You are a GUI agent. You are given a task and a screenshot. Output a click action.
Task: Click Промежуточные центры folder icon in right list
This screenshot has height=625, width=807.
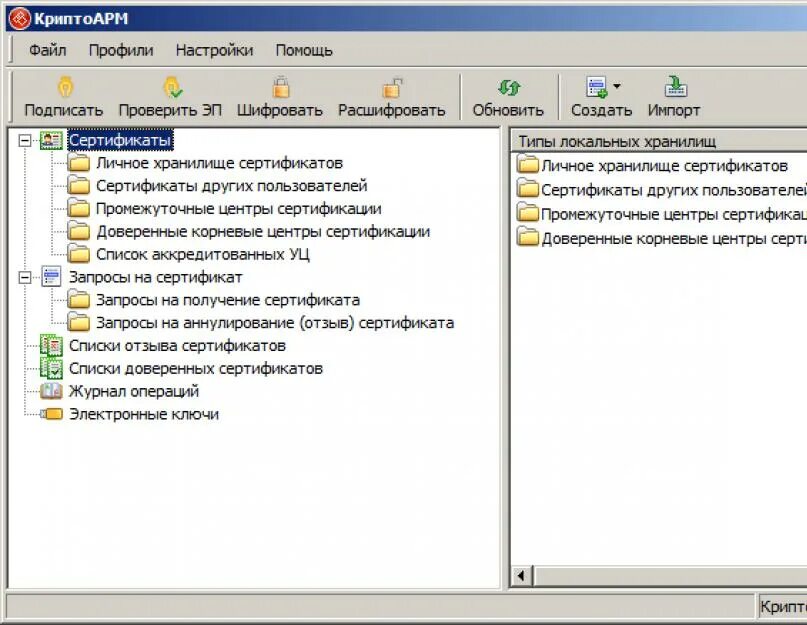[x=527, y=213]
